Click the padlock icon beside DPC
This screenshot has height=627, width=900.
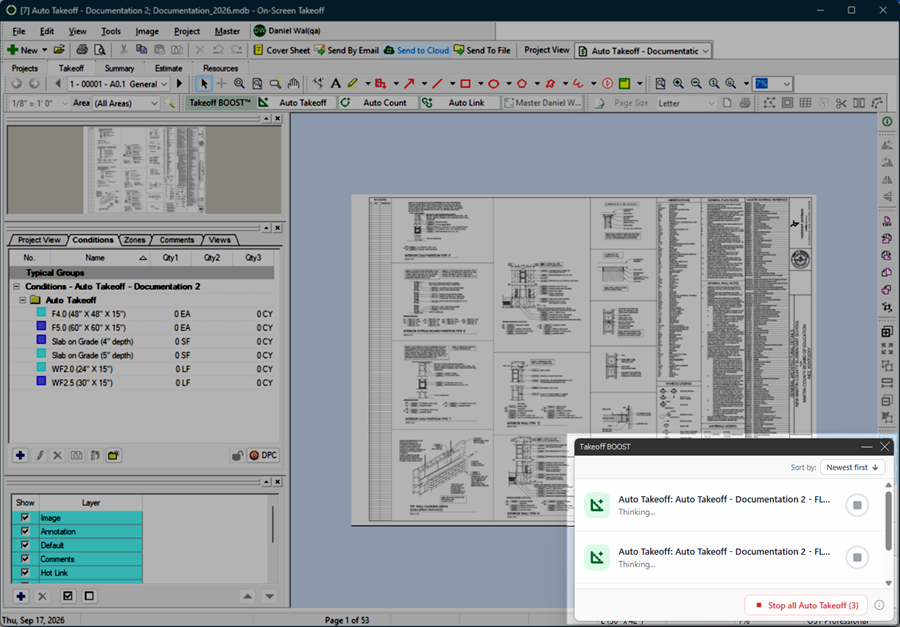[236, 455]
